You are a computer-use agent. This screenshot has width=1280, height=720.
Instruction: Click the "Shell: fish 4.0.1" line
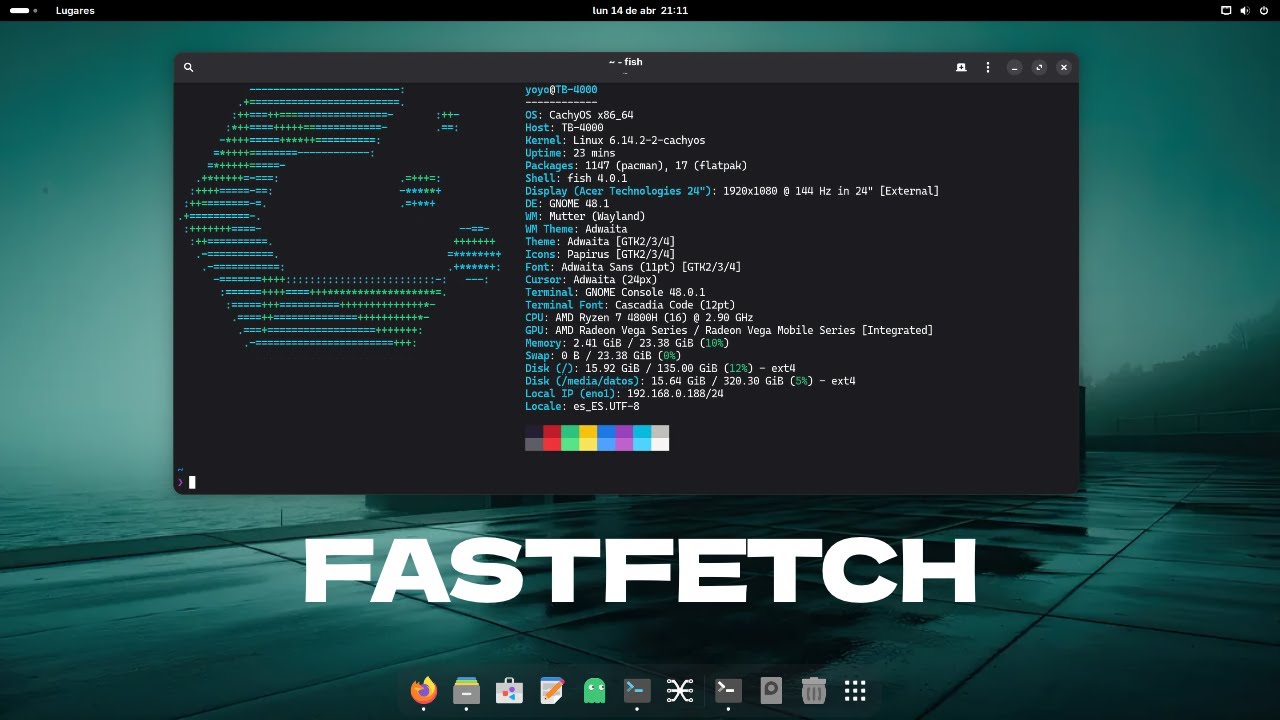pyautogui.click(x=576, y=178)
